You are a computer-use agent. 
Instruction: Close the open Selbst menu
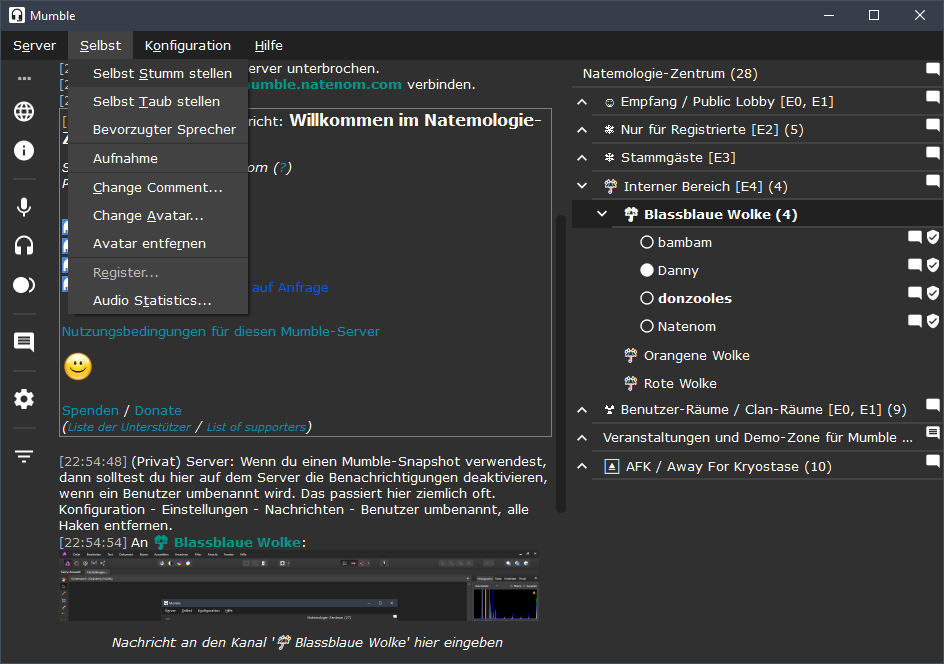tap(101, 46)
